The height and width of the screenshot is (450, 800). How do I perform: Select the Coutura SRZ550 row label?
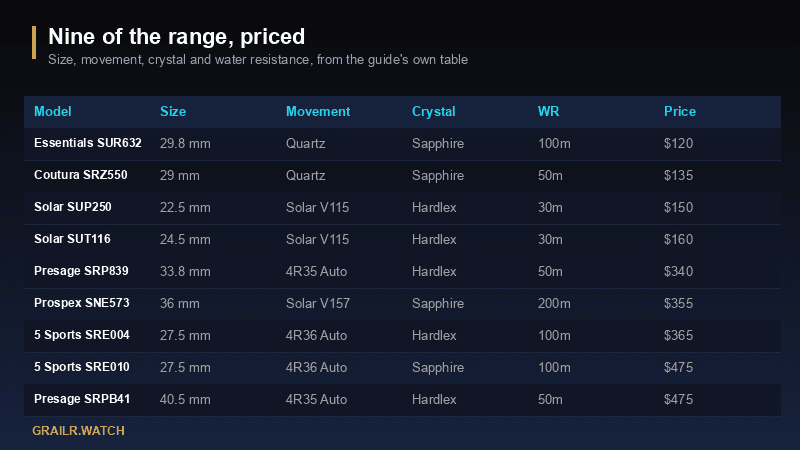[81, 175]
